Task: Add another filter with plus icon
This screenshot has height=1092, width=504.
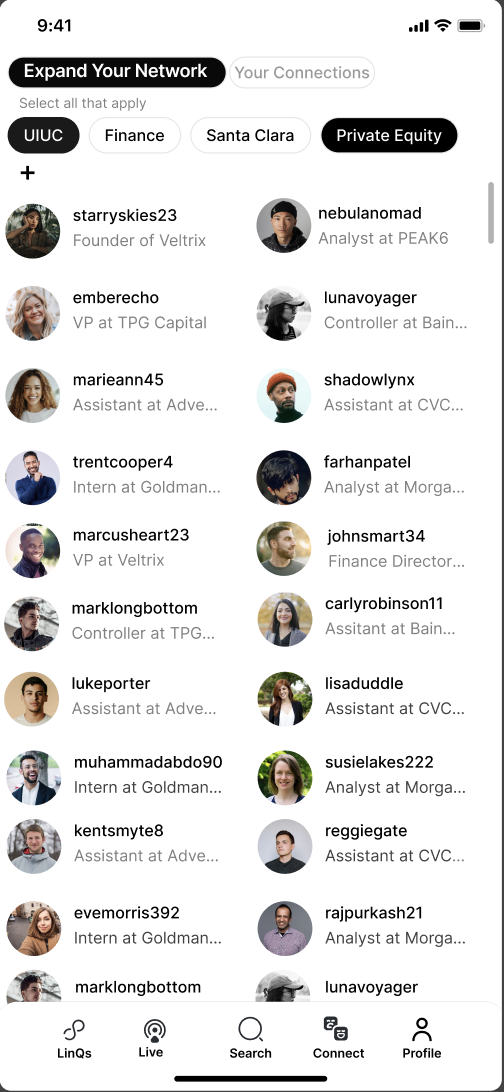Action: click(x=27, y=173)
